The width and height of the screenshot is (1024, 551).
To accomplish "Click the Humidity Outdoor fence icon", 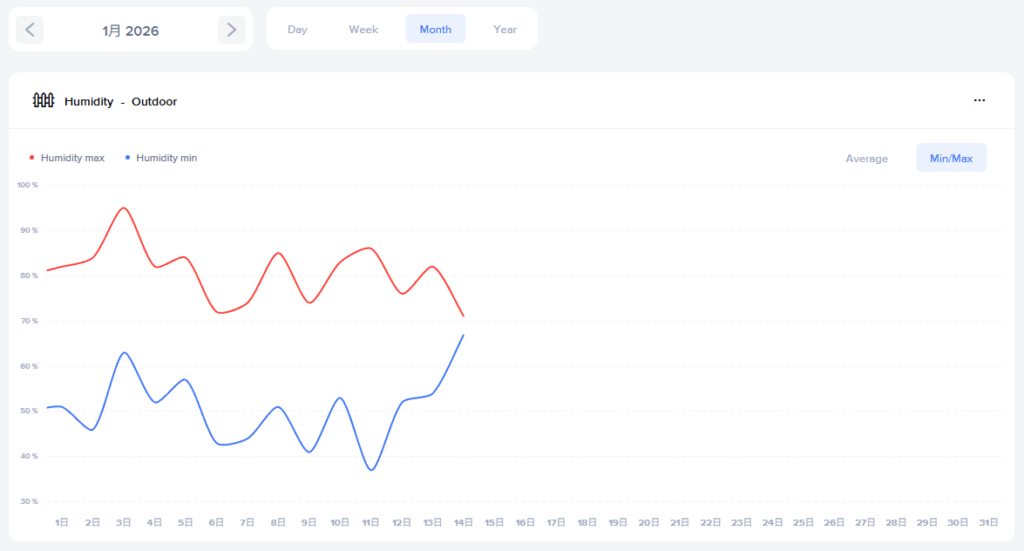I will click(43, 100).
